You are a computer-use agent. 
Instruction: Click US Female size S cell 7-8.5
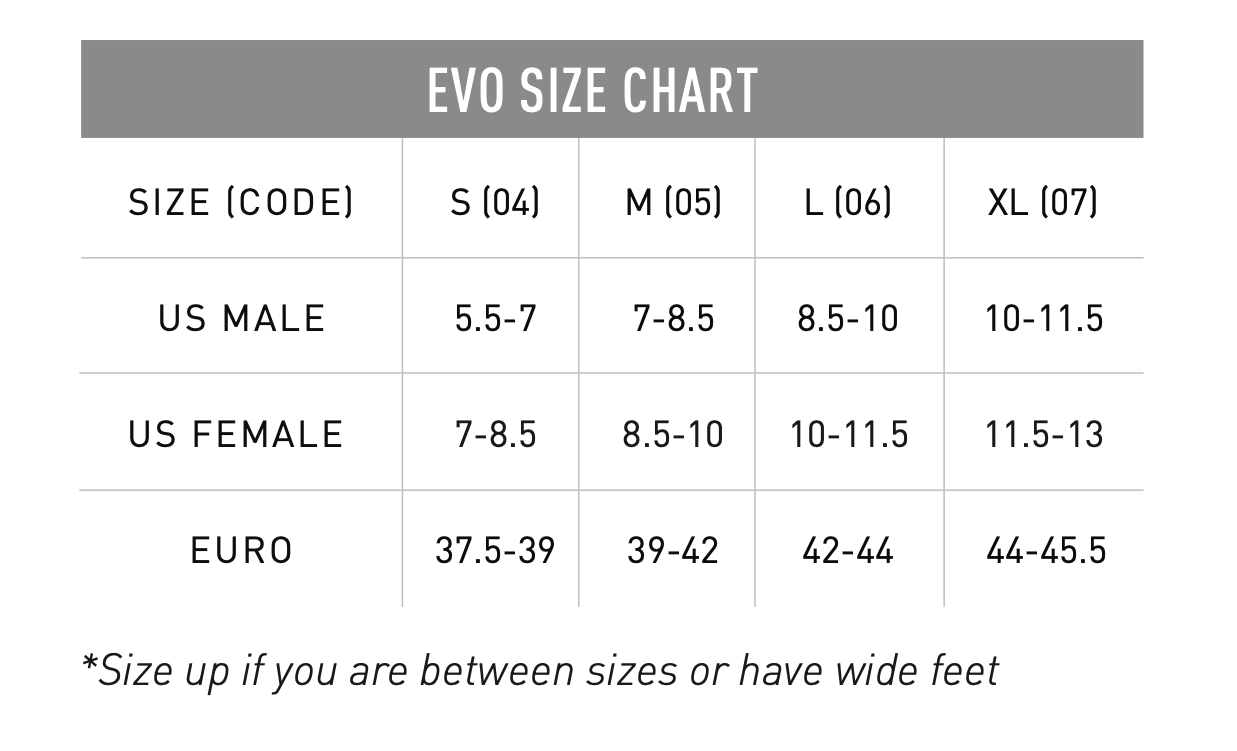click(x=495, y=435)
